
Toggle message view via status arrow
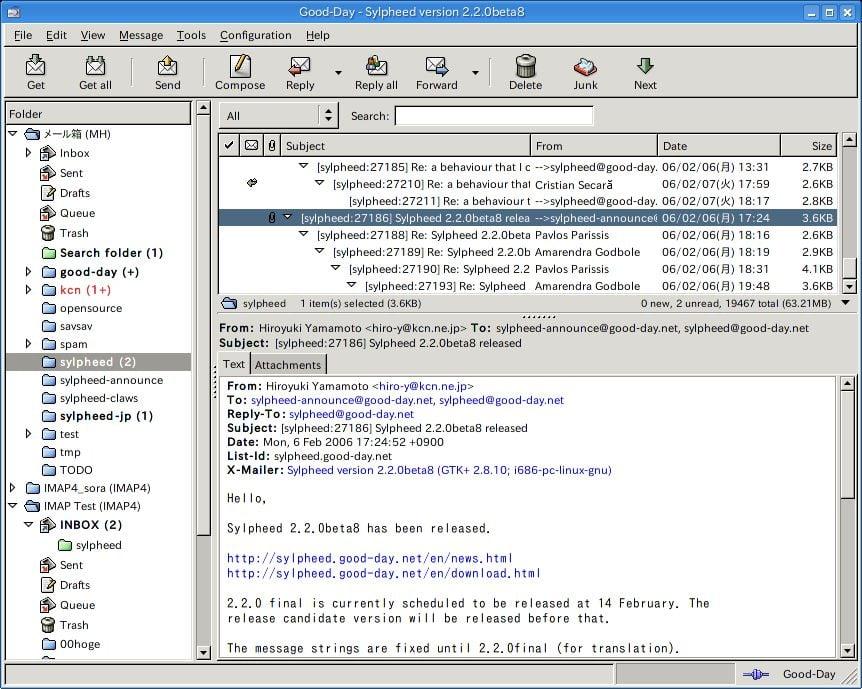(x=846, y=303)
